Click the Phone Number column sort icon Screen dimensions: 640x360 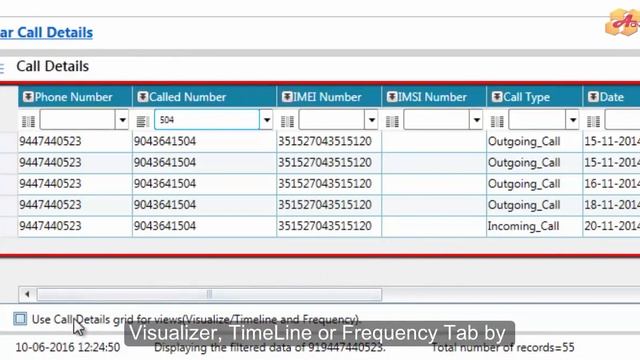28,97
